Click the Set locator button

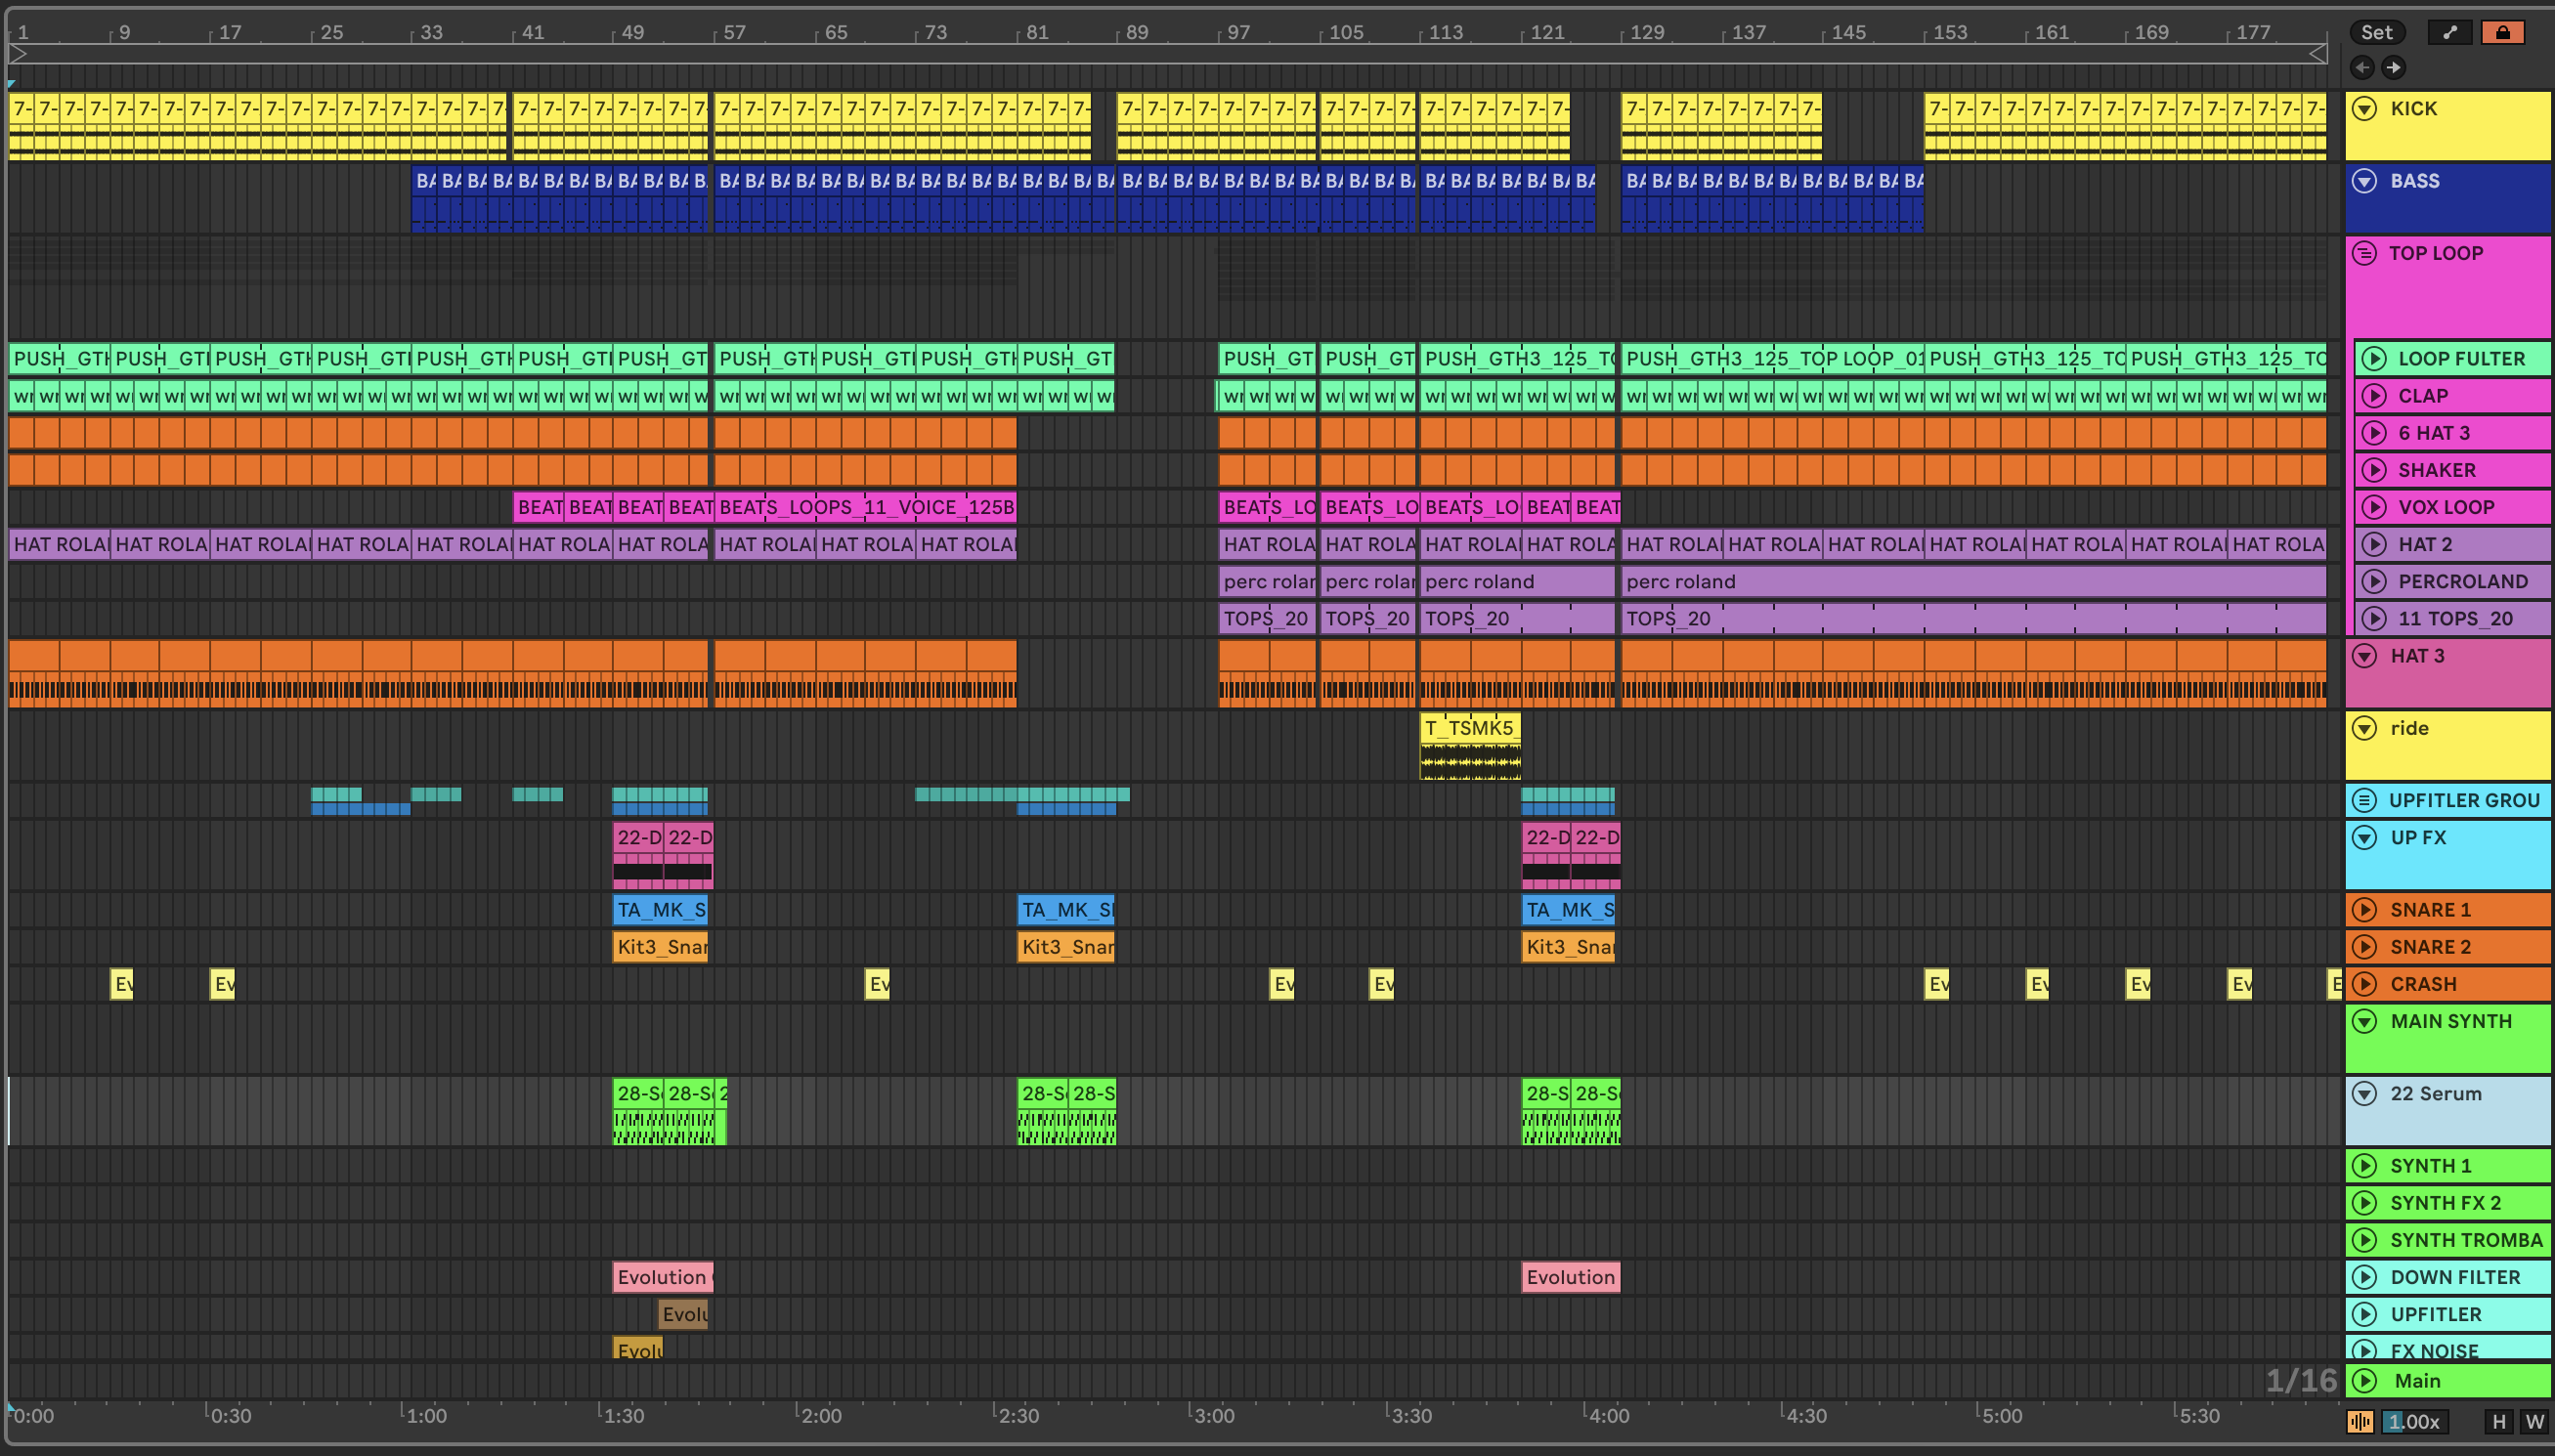tap(2376, 32)
